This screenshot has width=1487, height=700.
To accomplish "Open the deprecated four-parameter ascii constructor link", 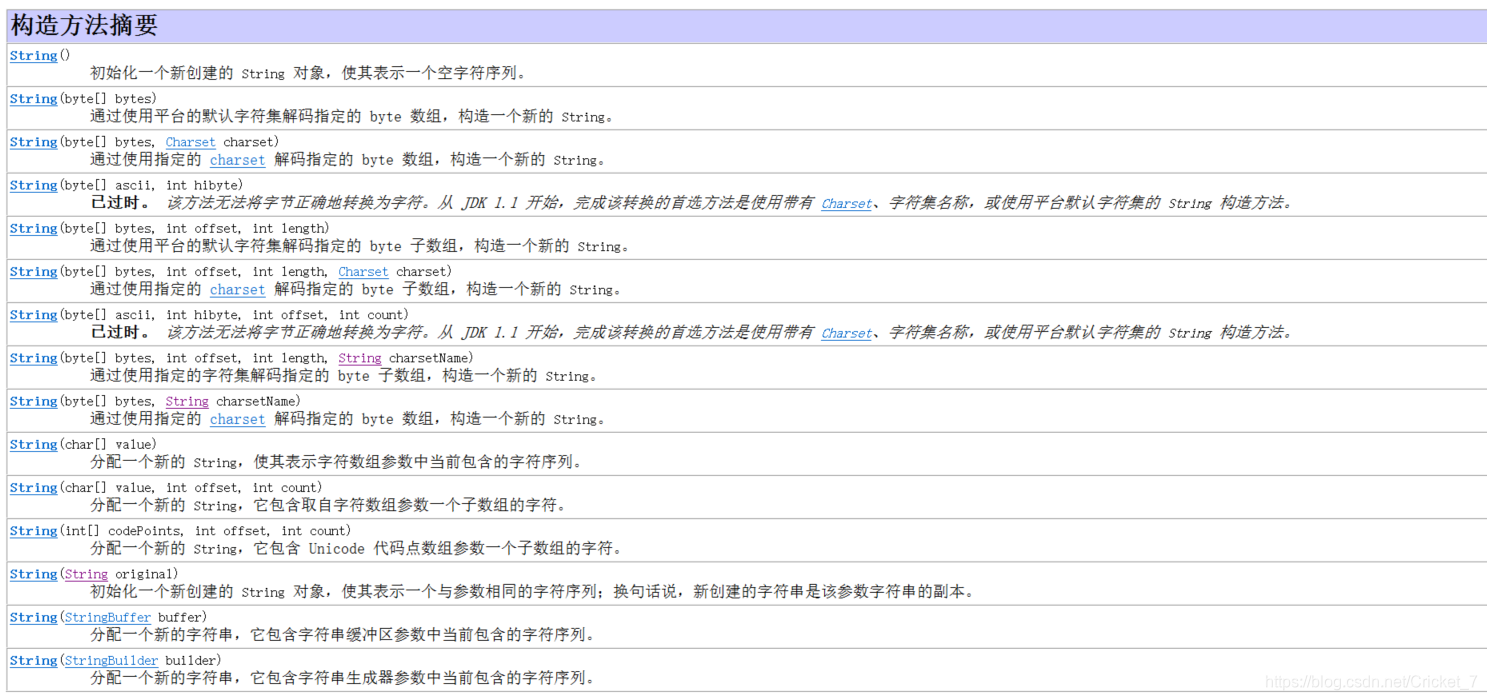I will tap(33, 314).
